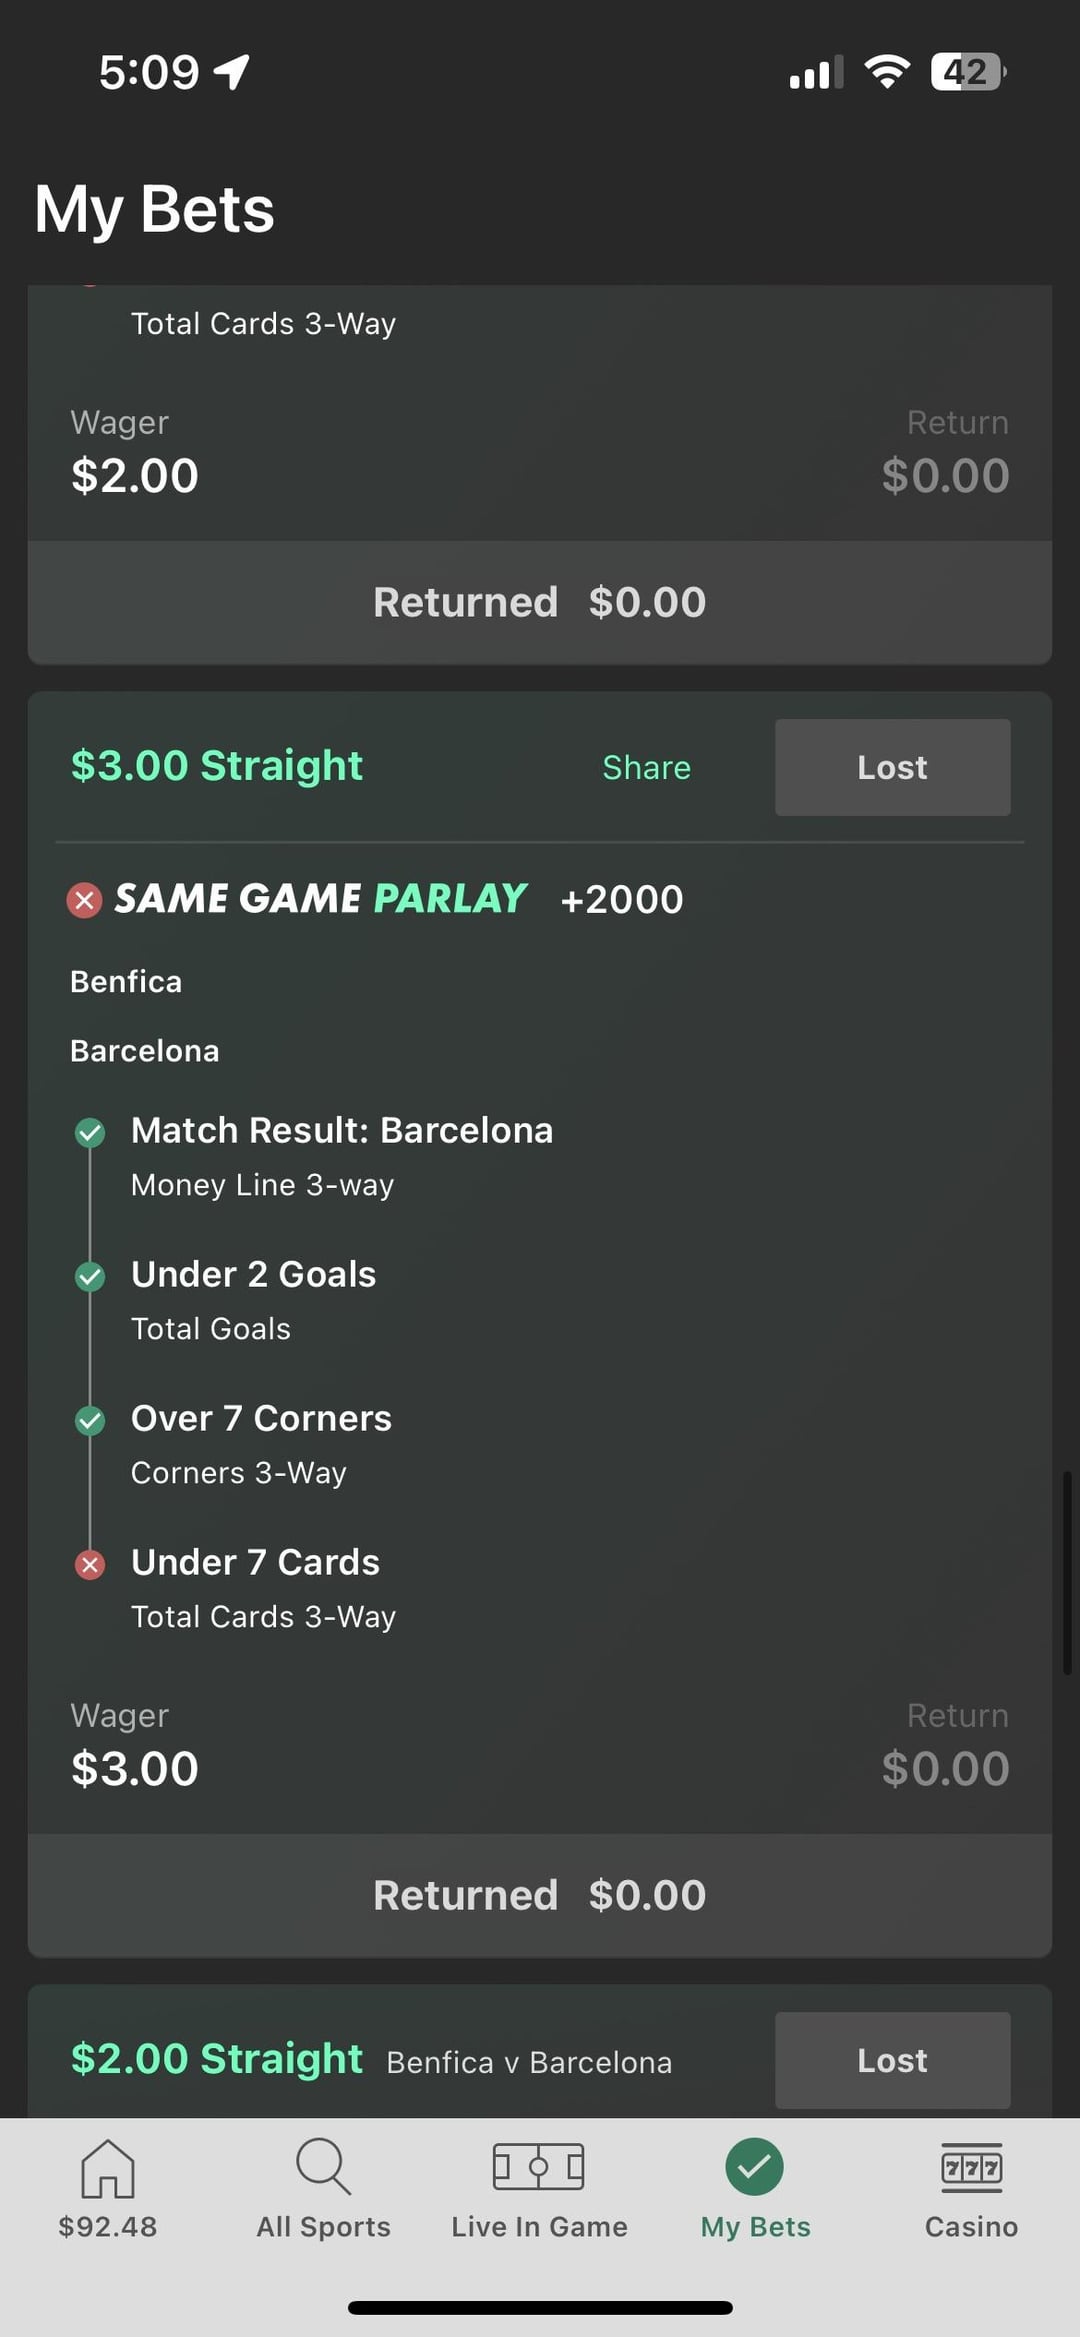Tap Lost button on Benfica v Barcelona bet
This screenshot has width=1080, height=2337.
(892, 2060)
